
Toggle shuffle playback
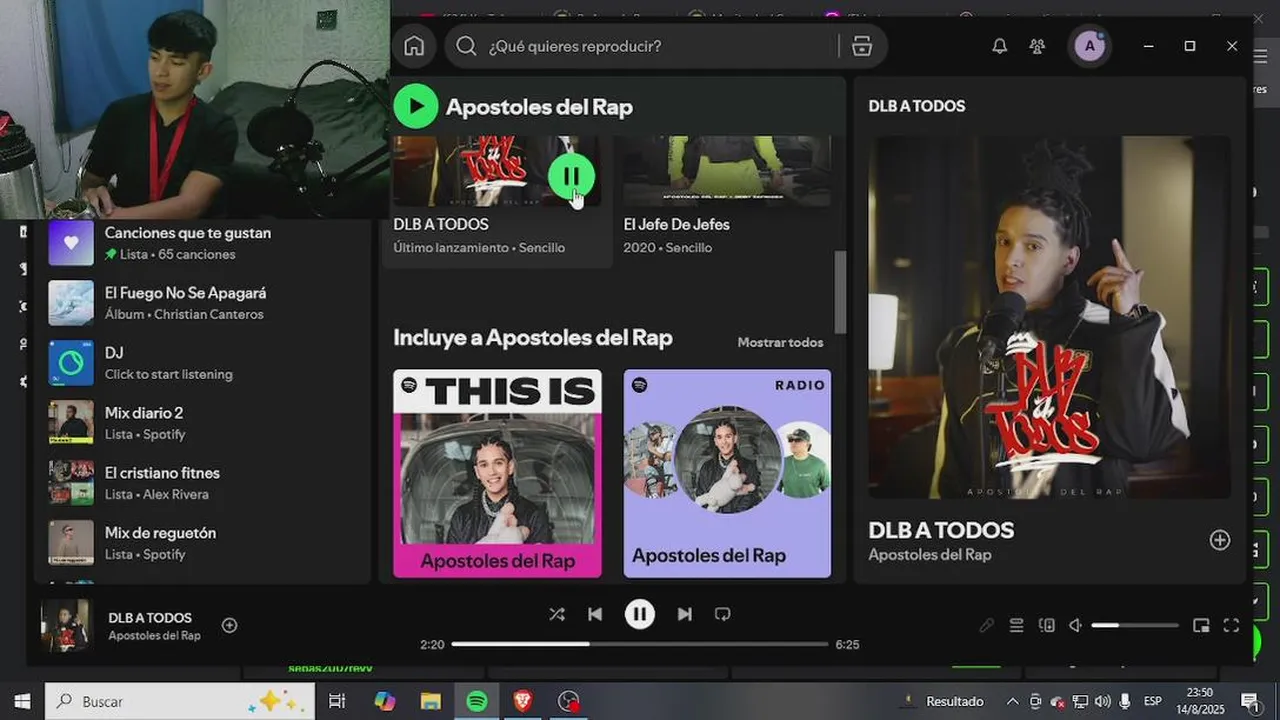coord(557,614)
